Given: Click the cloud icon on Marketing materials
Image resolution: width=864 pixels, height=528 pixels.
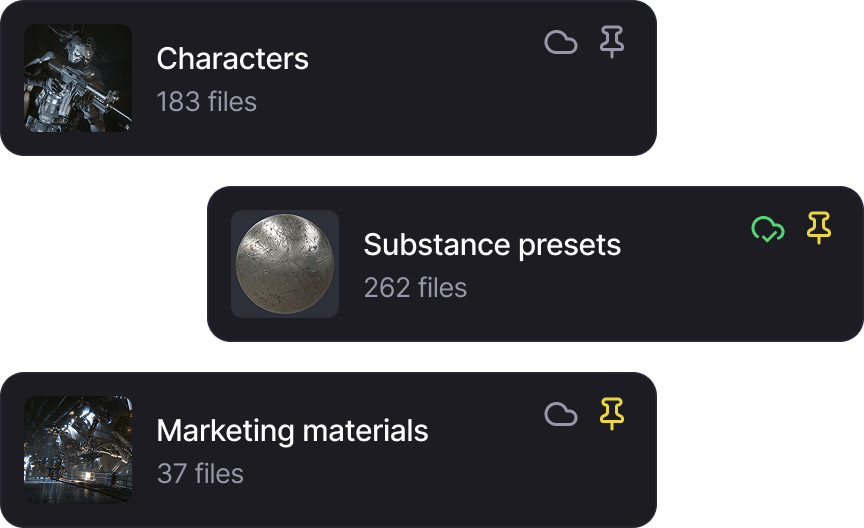Looking at the screenshot, I should click(560, 414).
